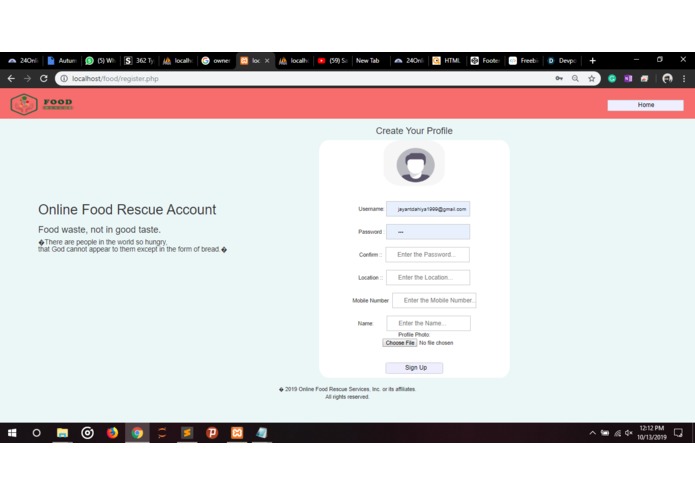Open a new browser tab with plus

593,61
